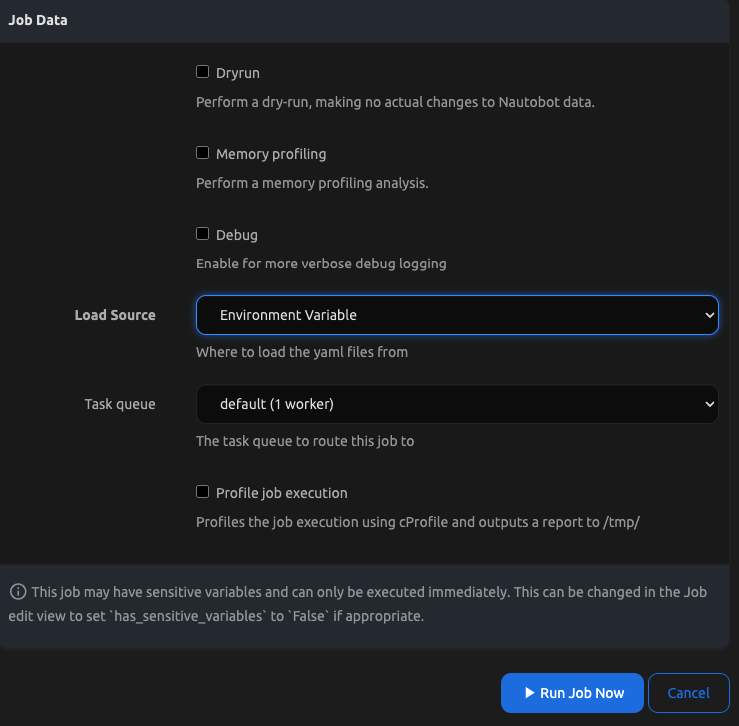Click the play triangle icon on Run Job Now
This screenshot has height=726, width=739.
[529, 693]
